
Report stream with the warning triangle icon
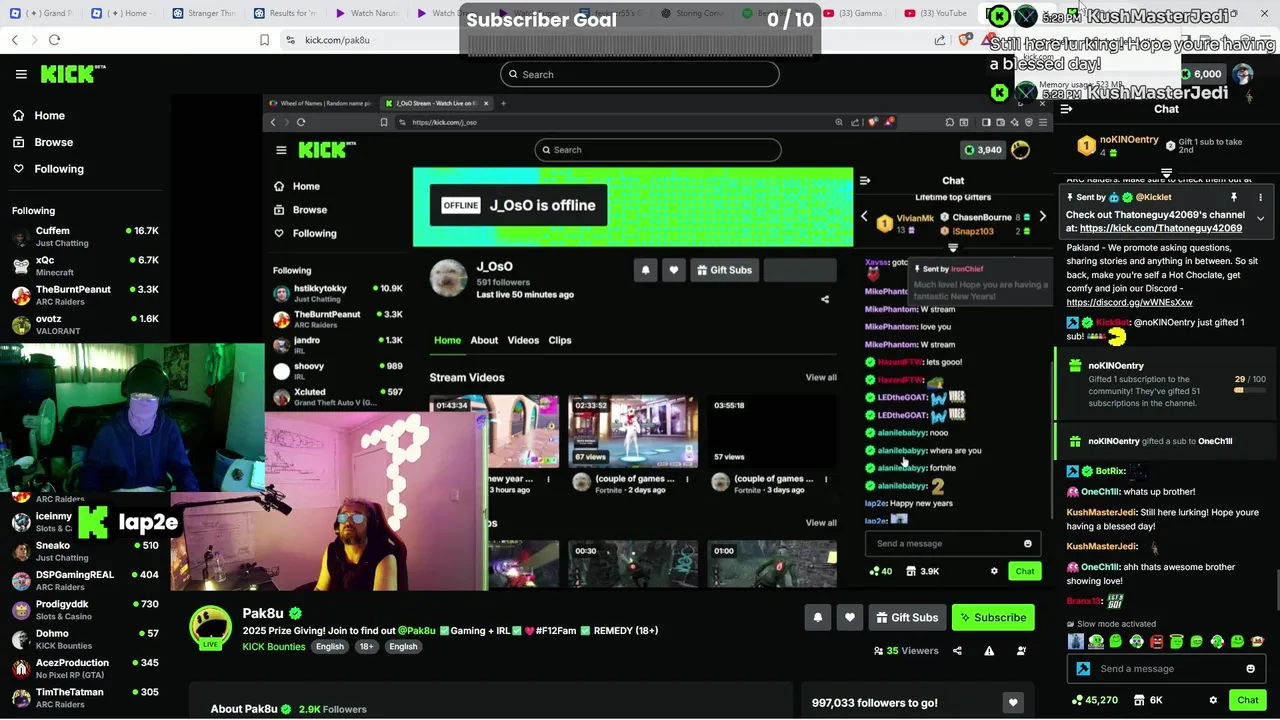[x=989, y=651]
